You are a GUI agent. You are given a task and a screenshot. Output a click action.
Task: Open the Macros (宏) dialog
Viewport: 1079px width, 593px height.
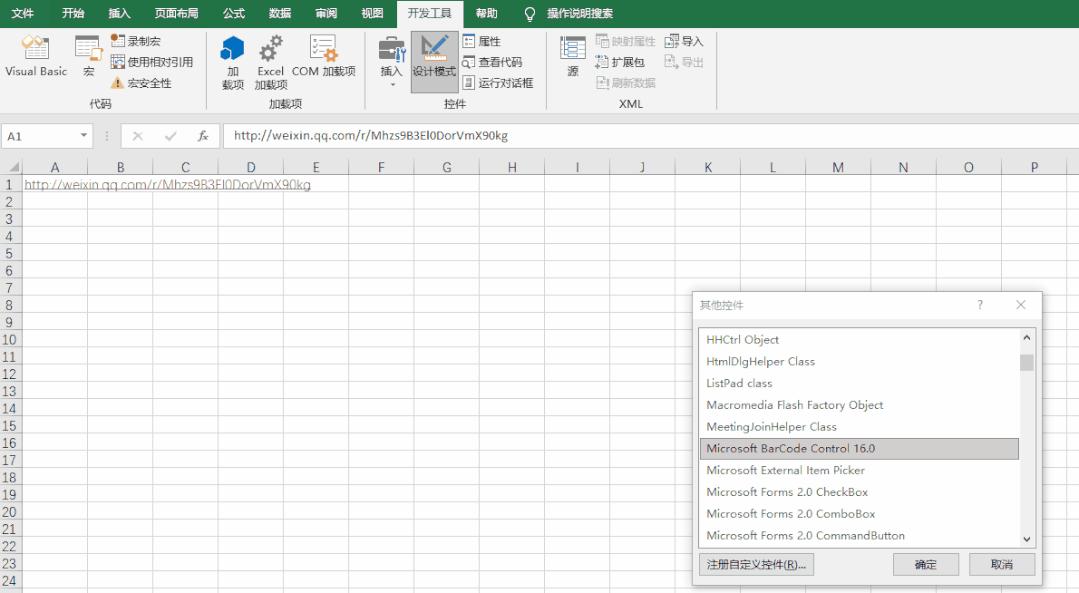tap(89, 56)
